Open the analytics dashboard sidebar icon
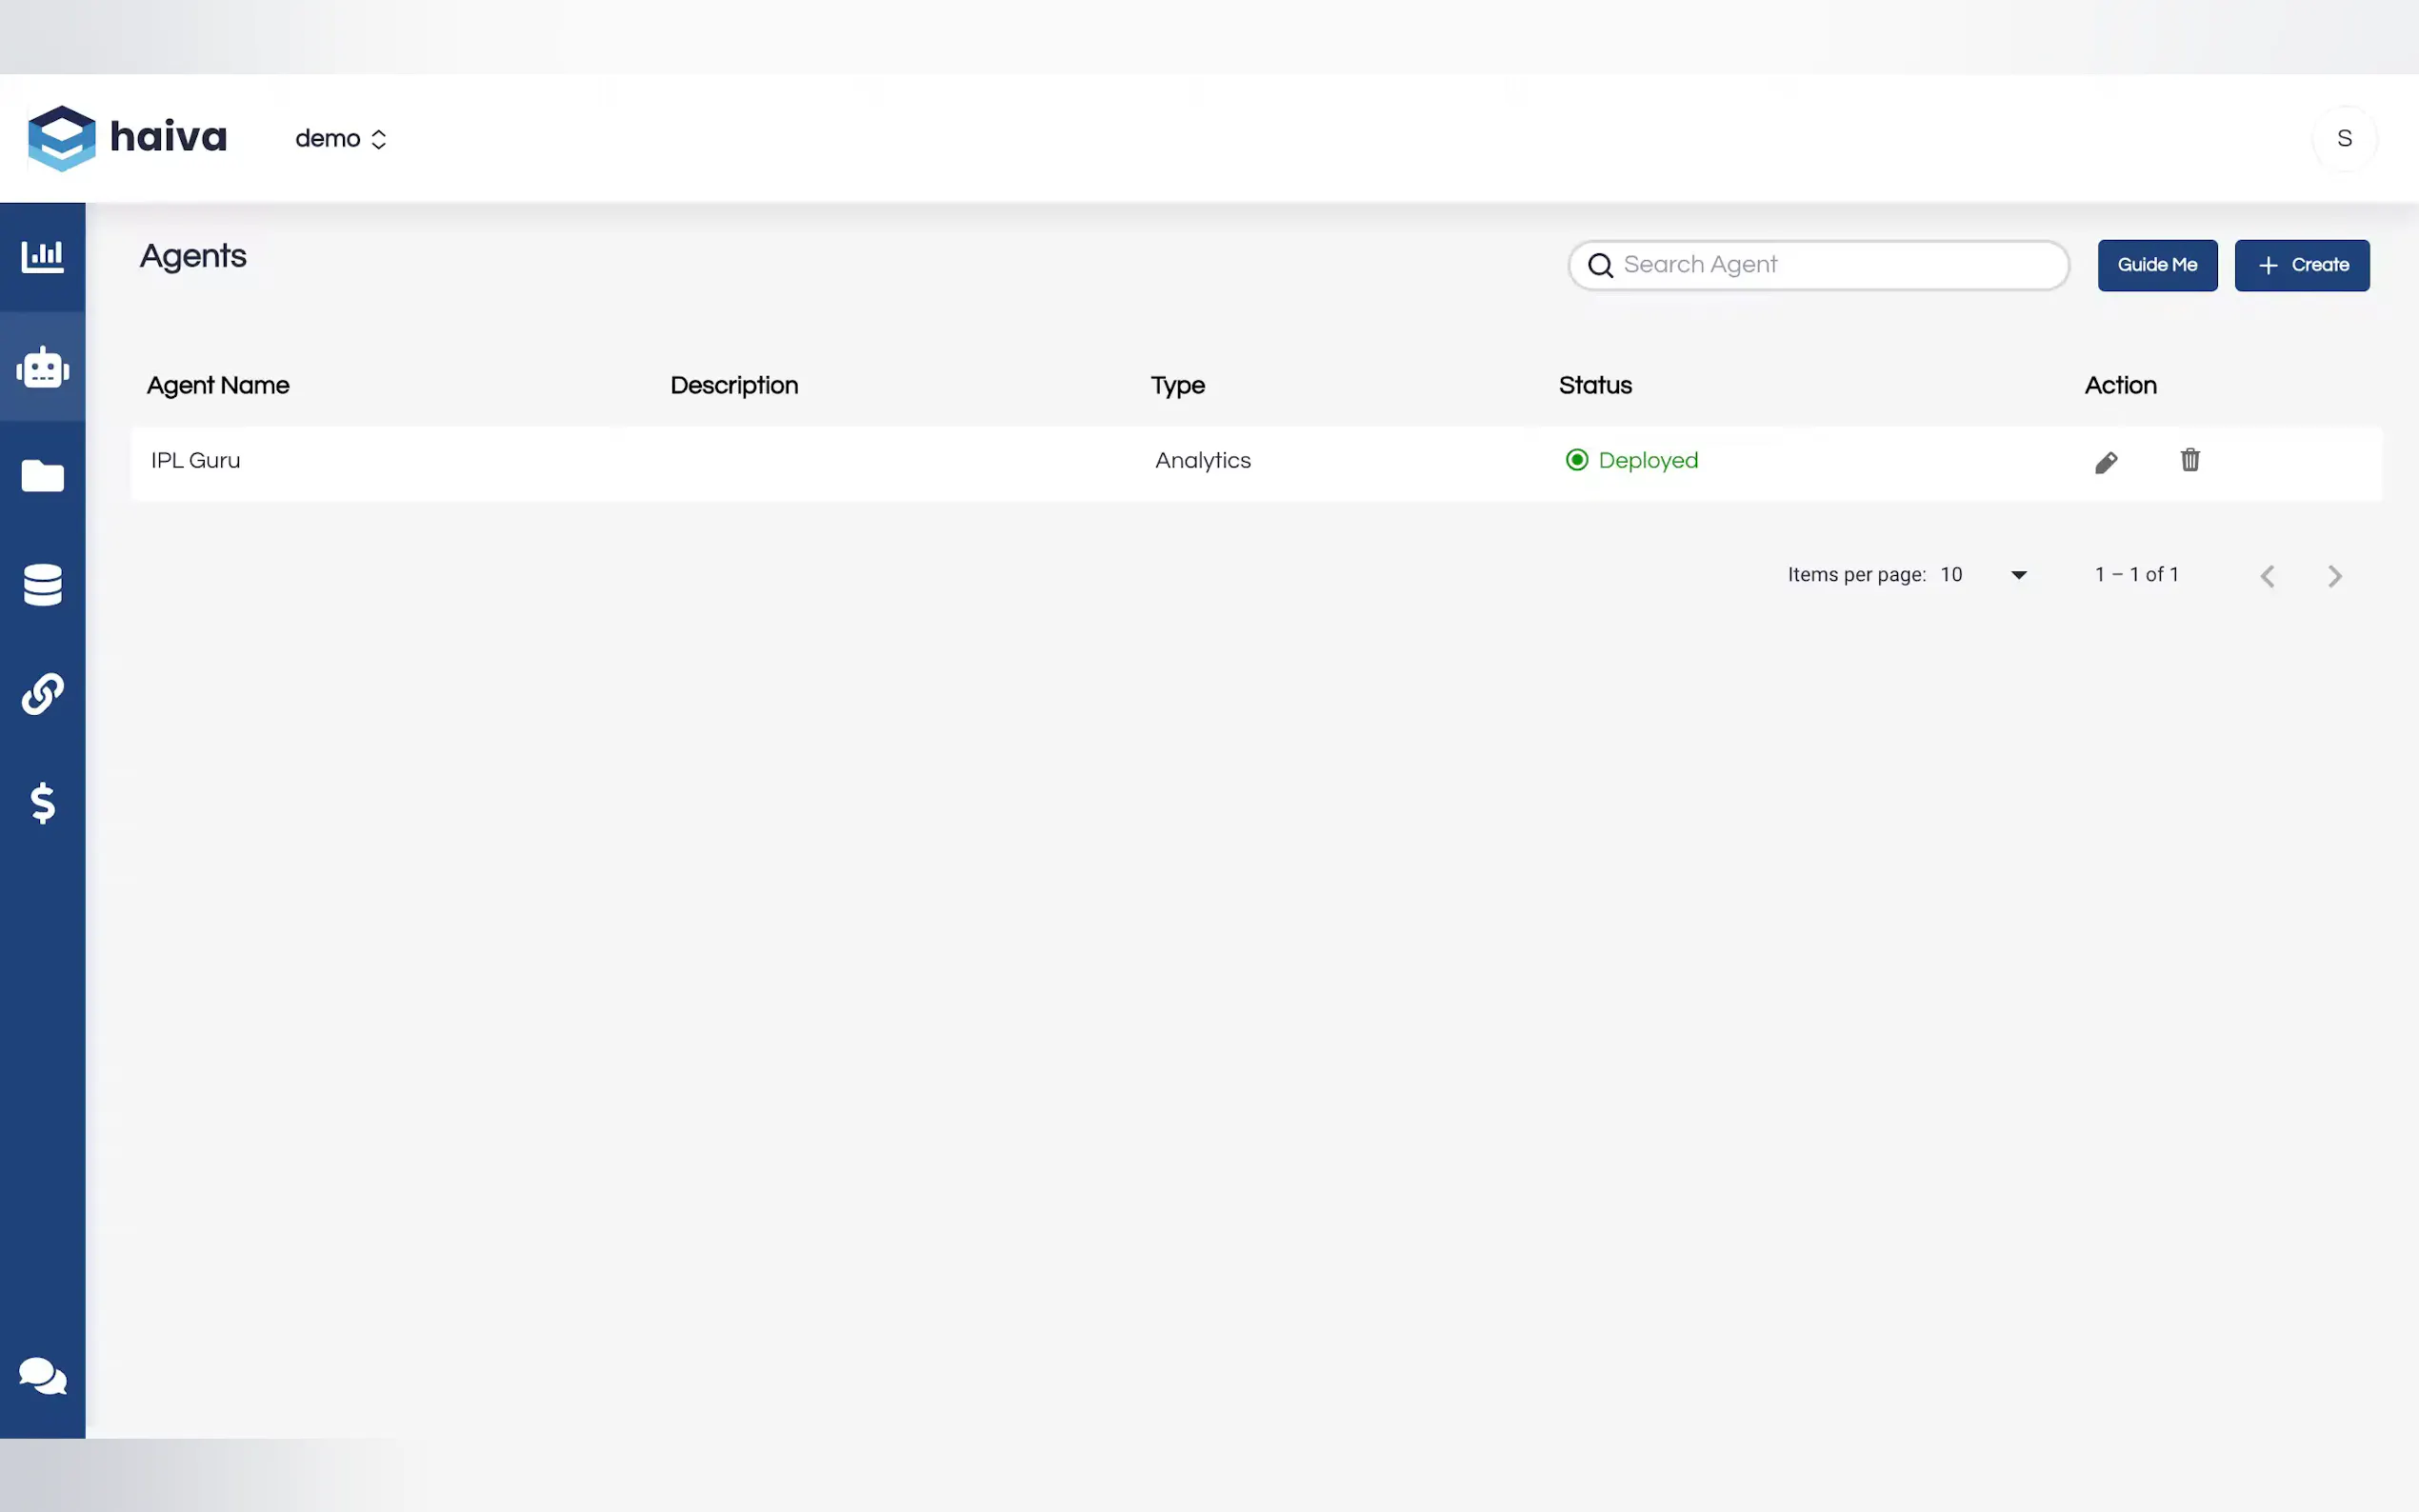 coord(42,257)
